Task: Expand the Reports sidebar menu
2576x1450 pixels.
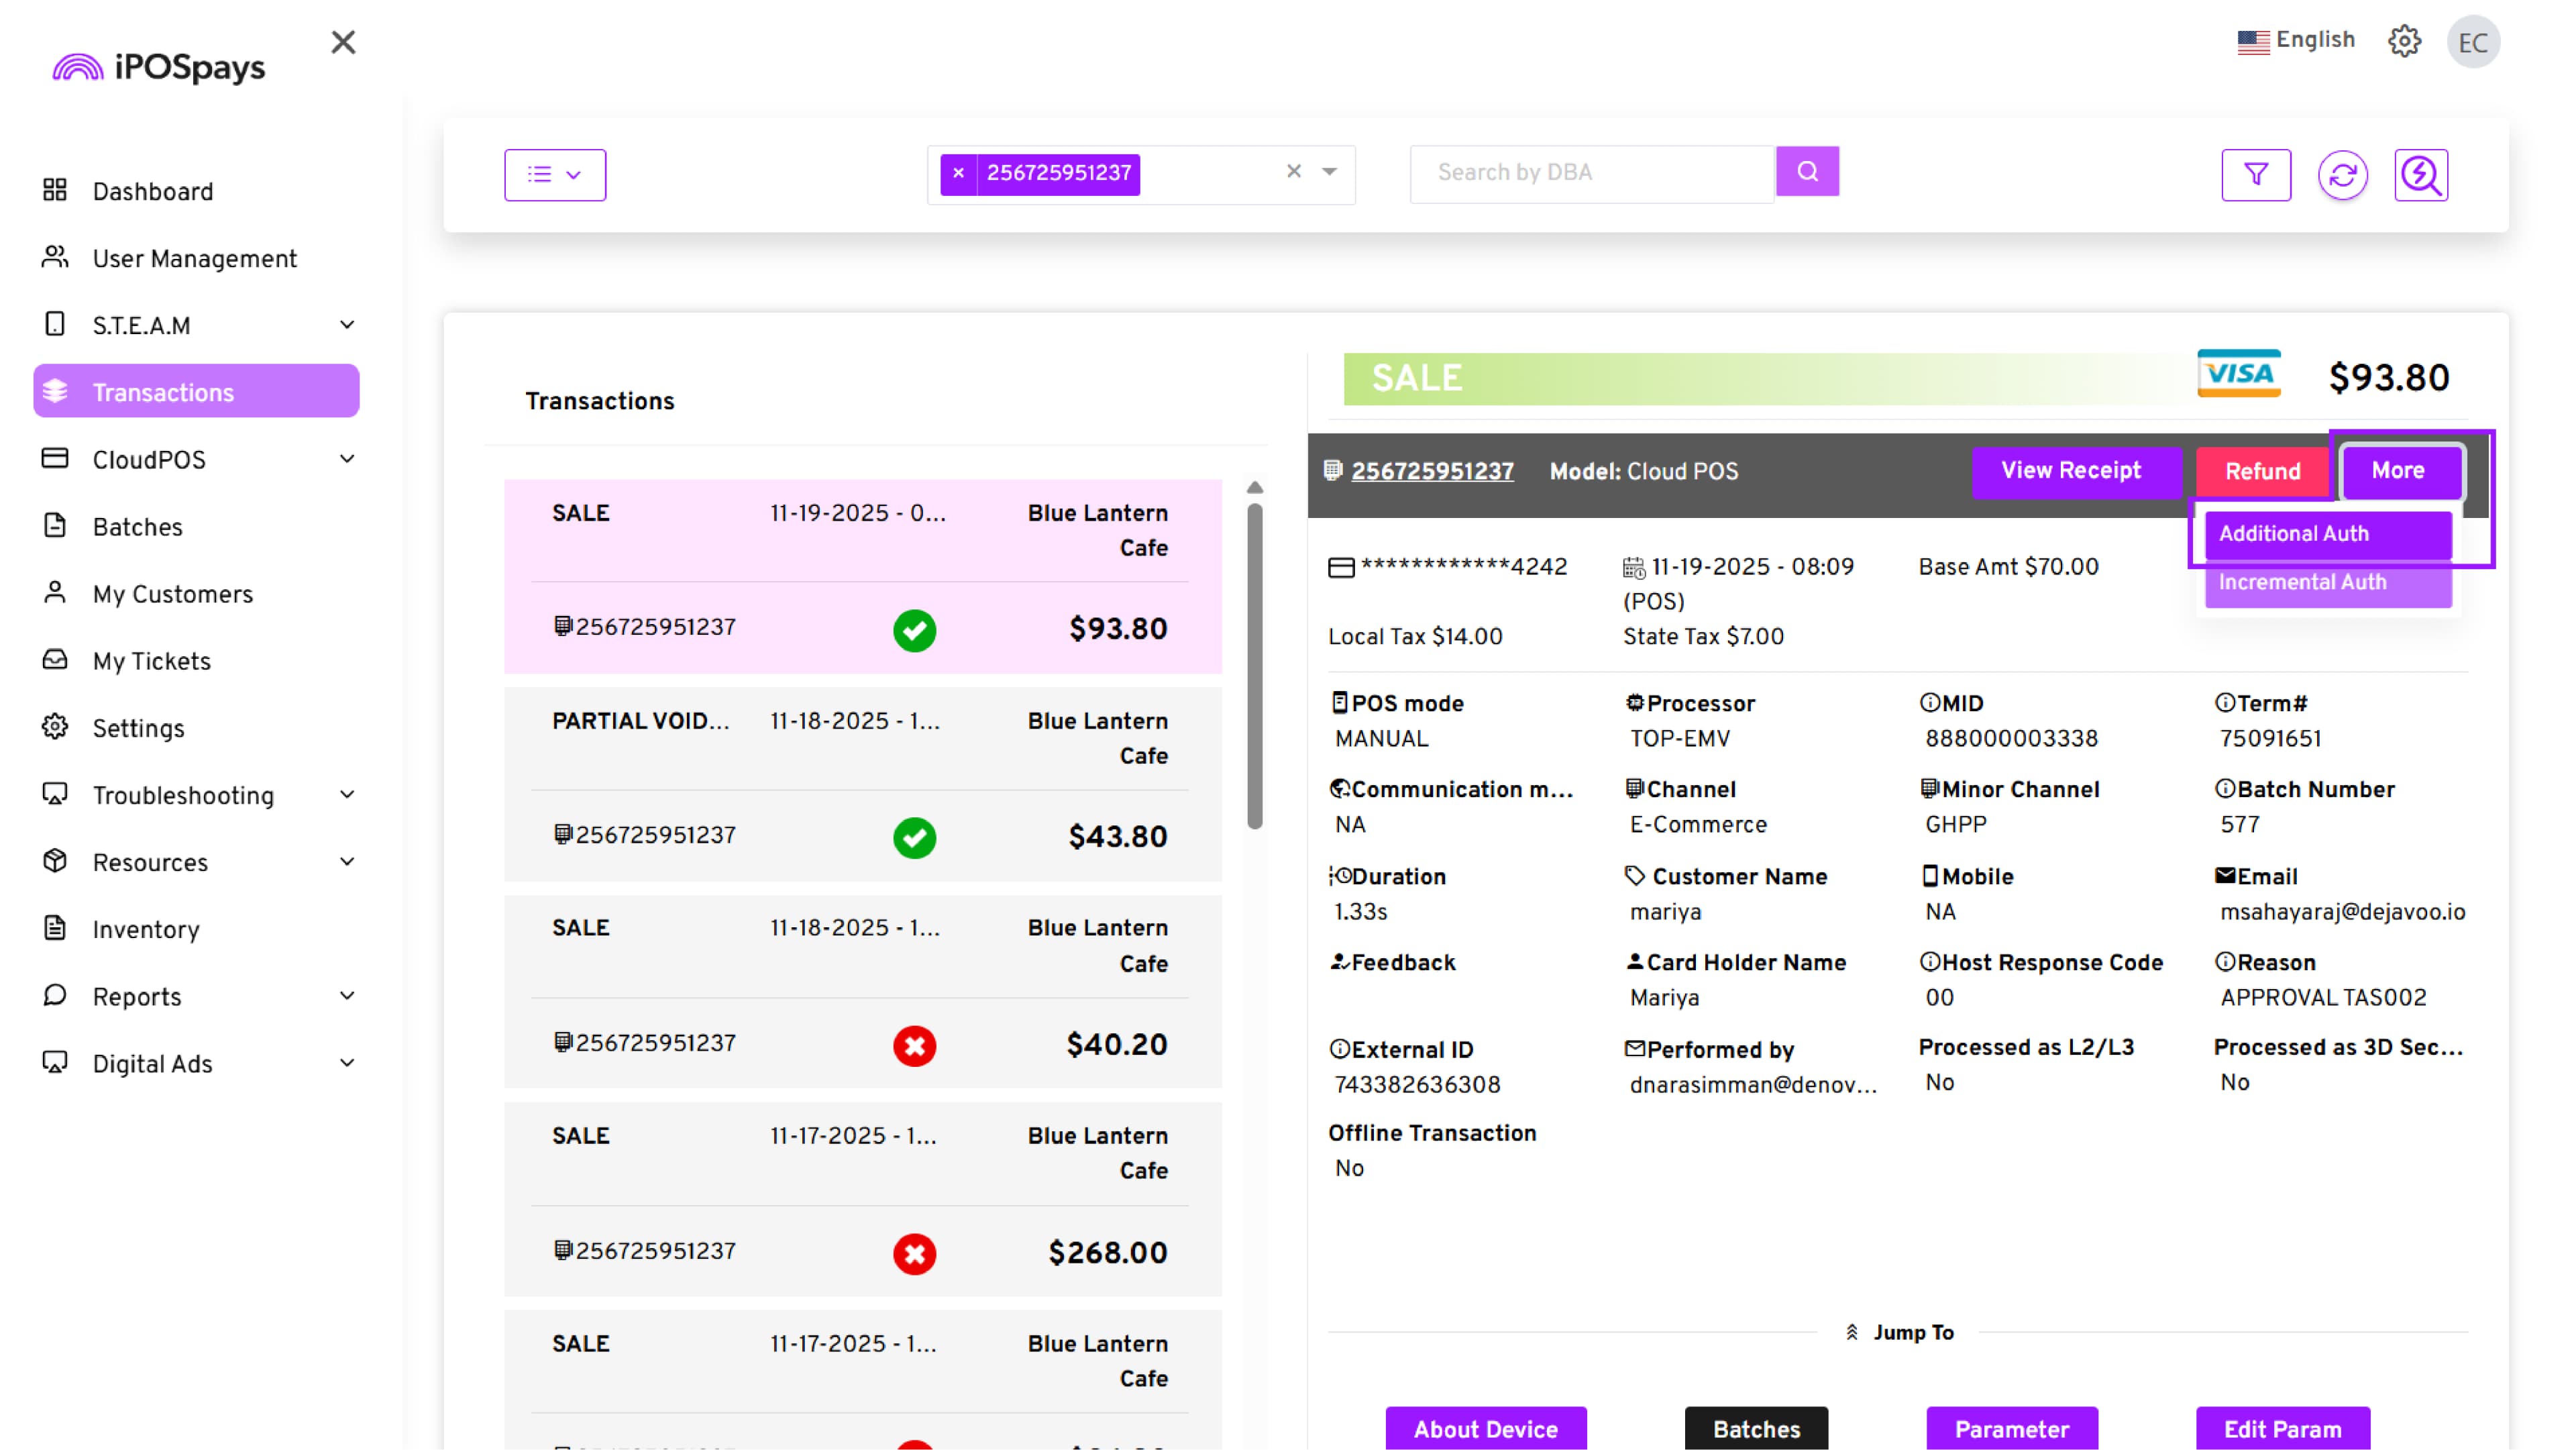Action: point(346,996)
